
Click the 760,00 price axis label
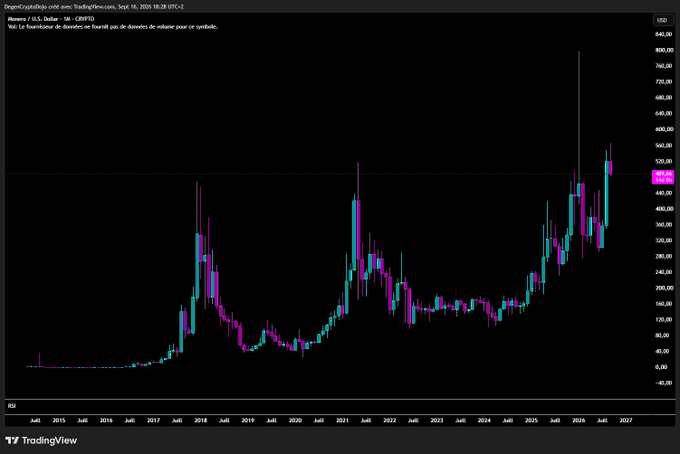tap(664, 66)
